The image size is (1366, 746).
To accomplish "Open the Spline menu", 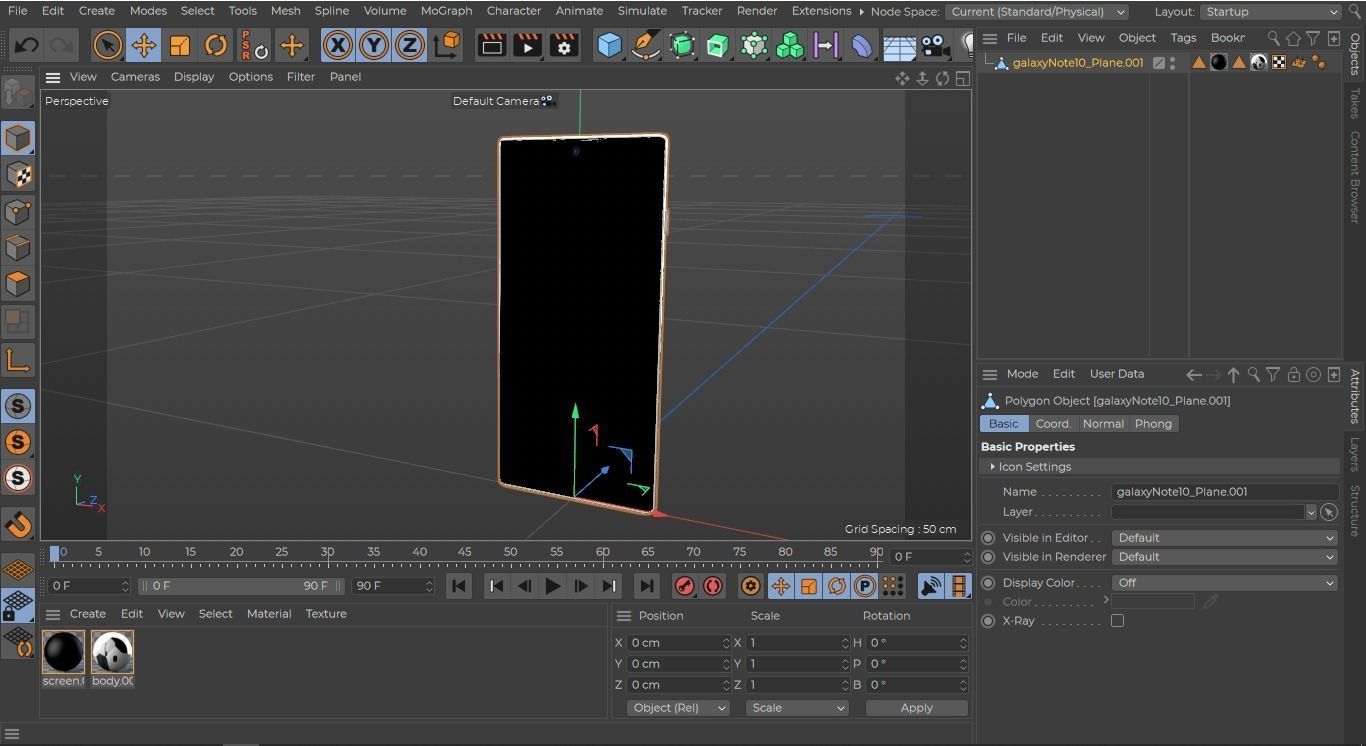I will click(332, 11).
